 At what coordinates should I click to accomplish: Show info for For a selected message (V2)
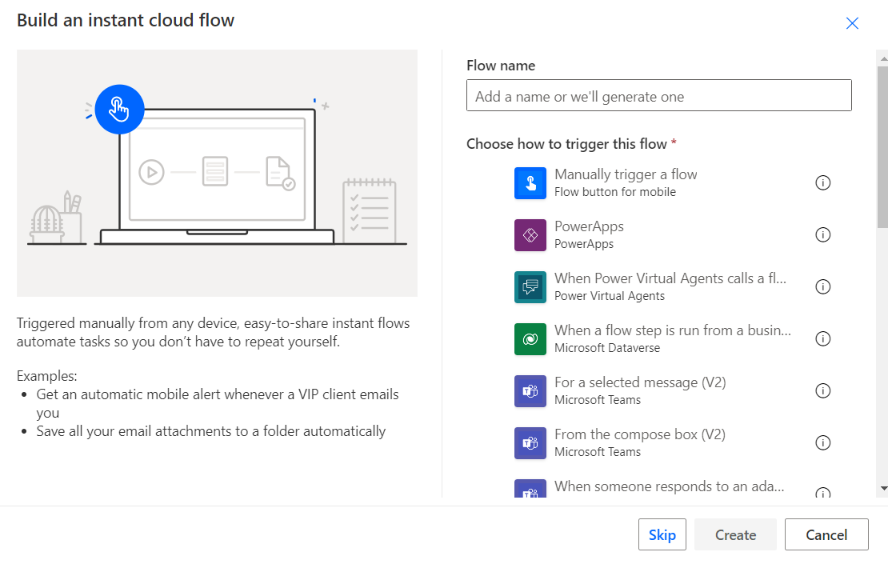tap(823, 391)
